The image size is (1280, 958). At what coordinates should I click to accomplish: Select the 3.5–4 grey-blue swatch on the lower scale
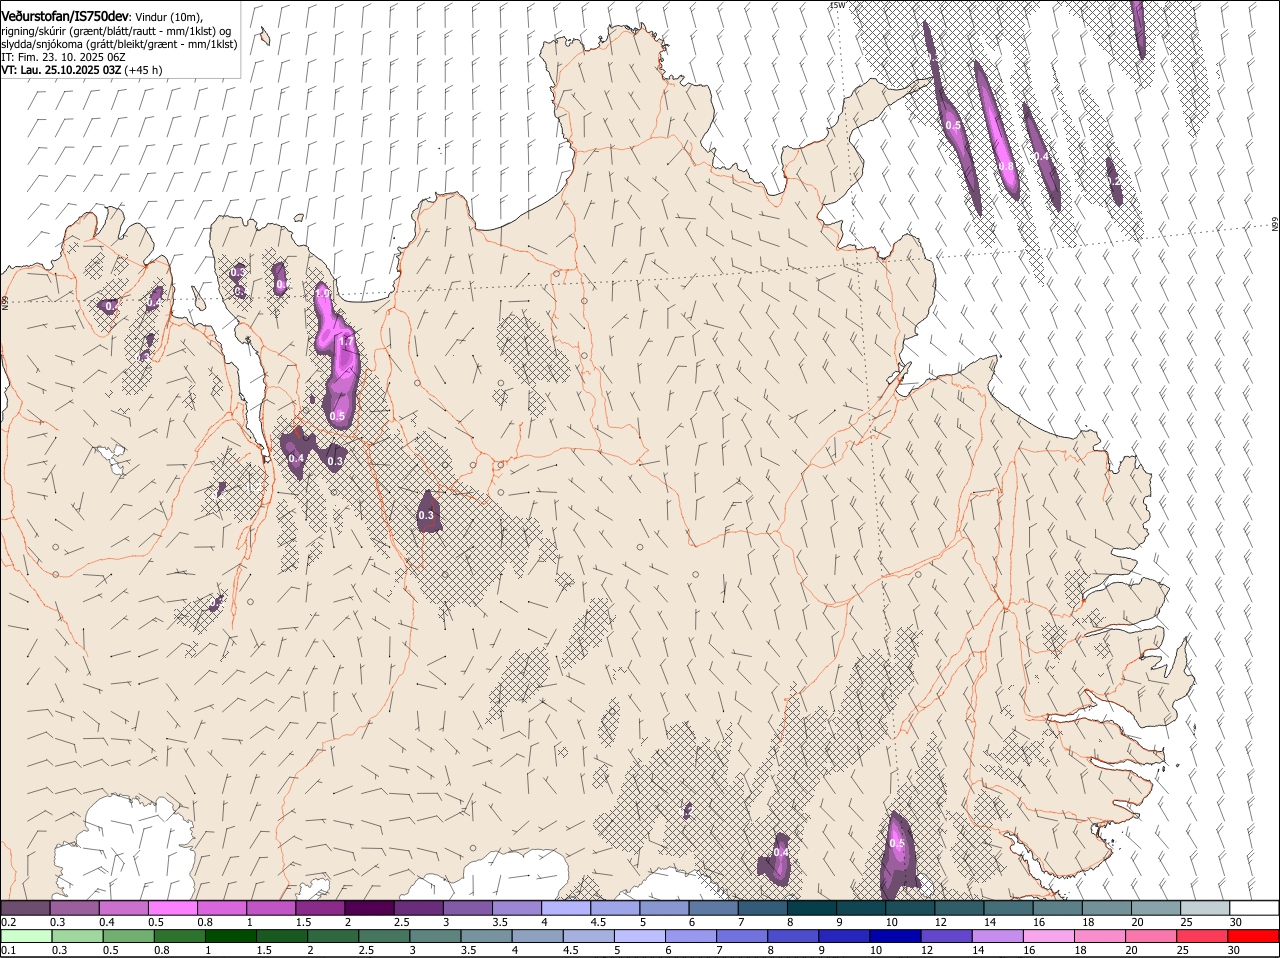tap(487, 936)
